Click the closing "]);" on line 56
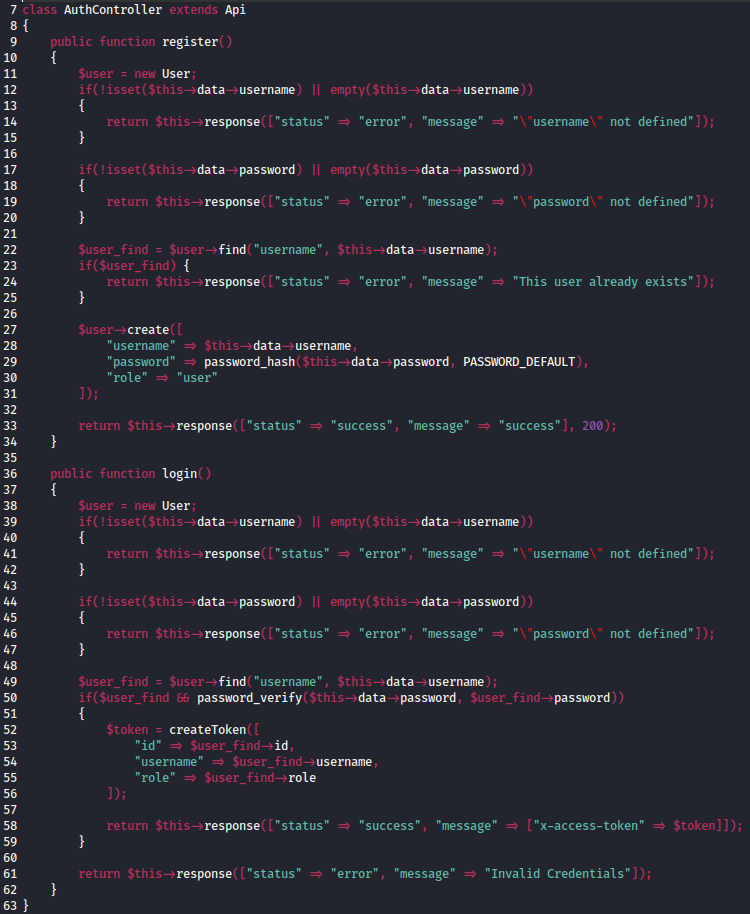The width and height of the screenshot is (750, 914). point(117,794)
